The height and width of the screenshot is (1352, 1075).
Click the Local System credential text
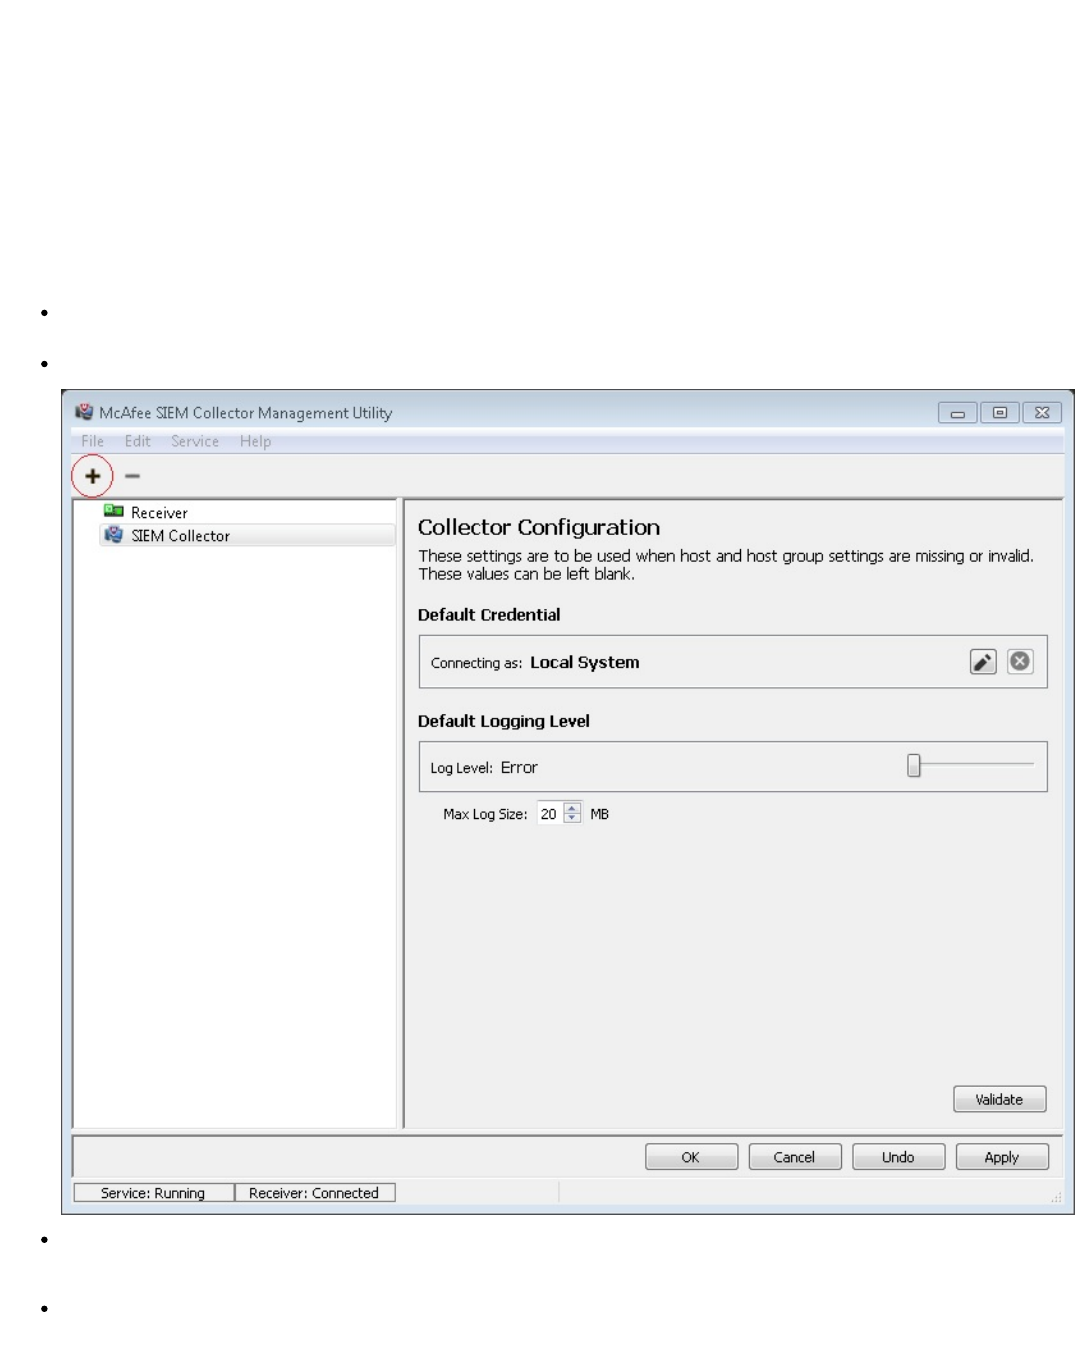pos(584,662)
